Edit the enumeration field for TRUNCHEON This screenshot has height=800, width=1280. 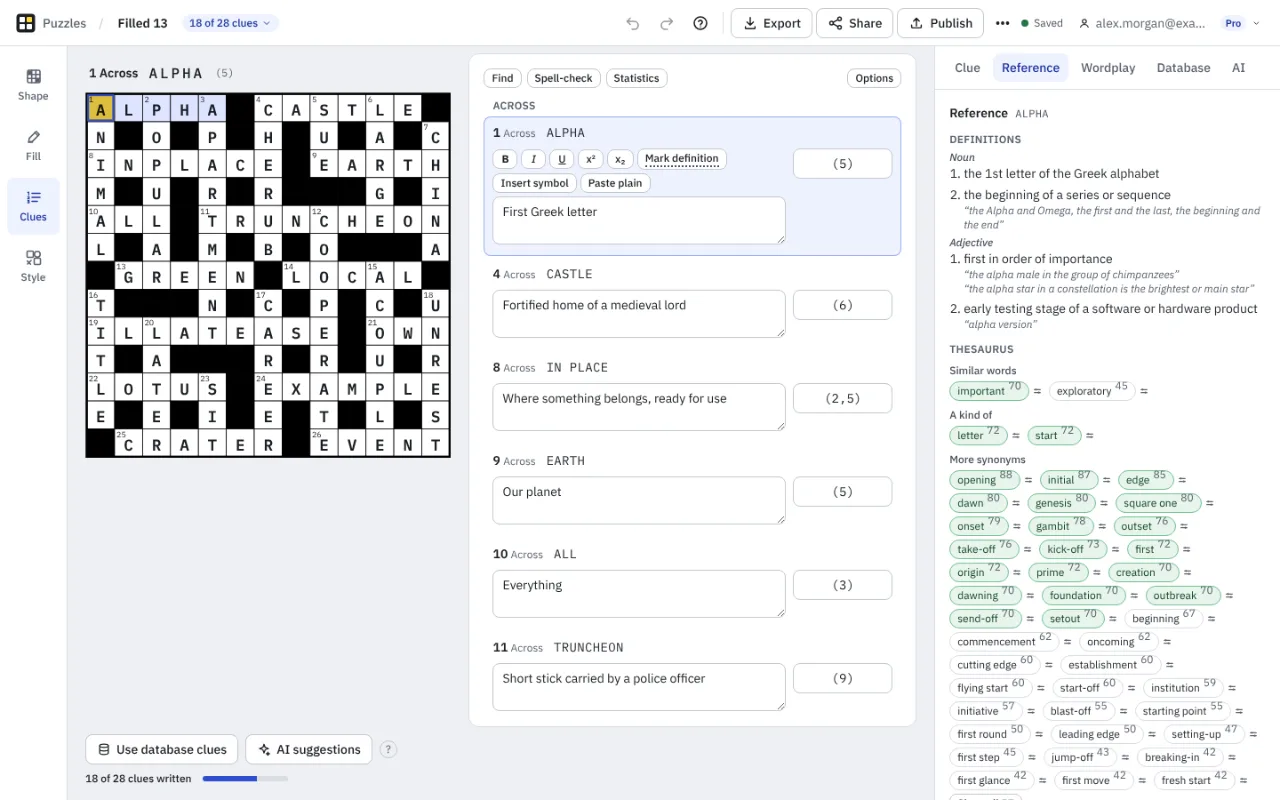click(x=843, y=678)
